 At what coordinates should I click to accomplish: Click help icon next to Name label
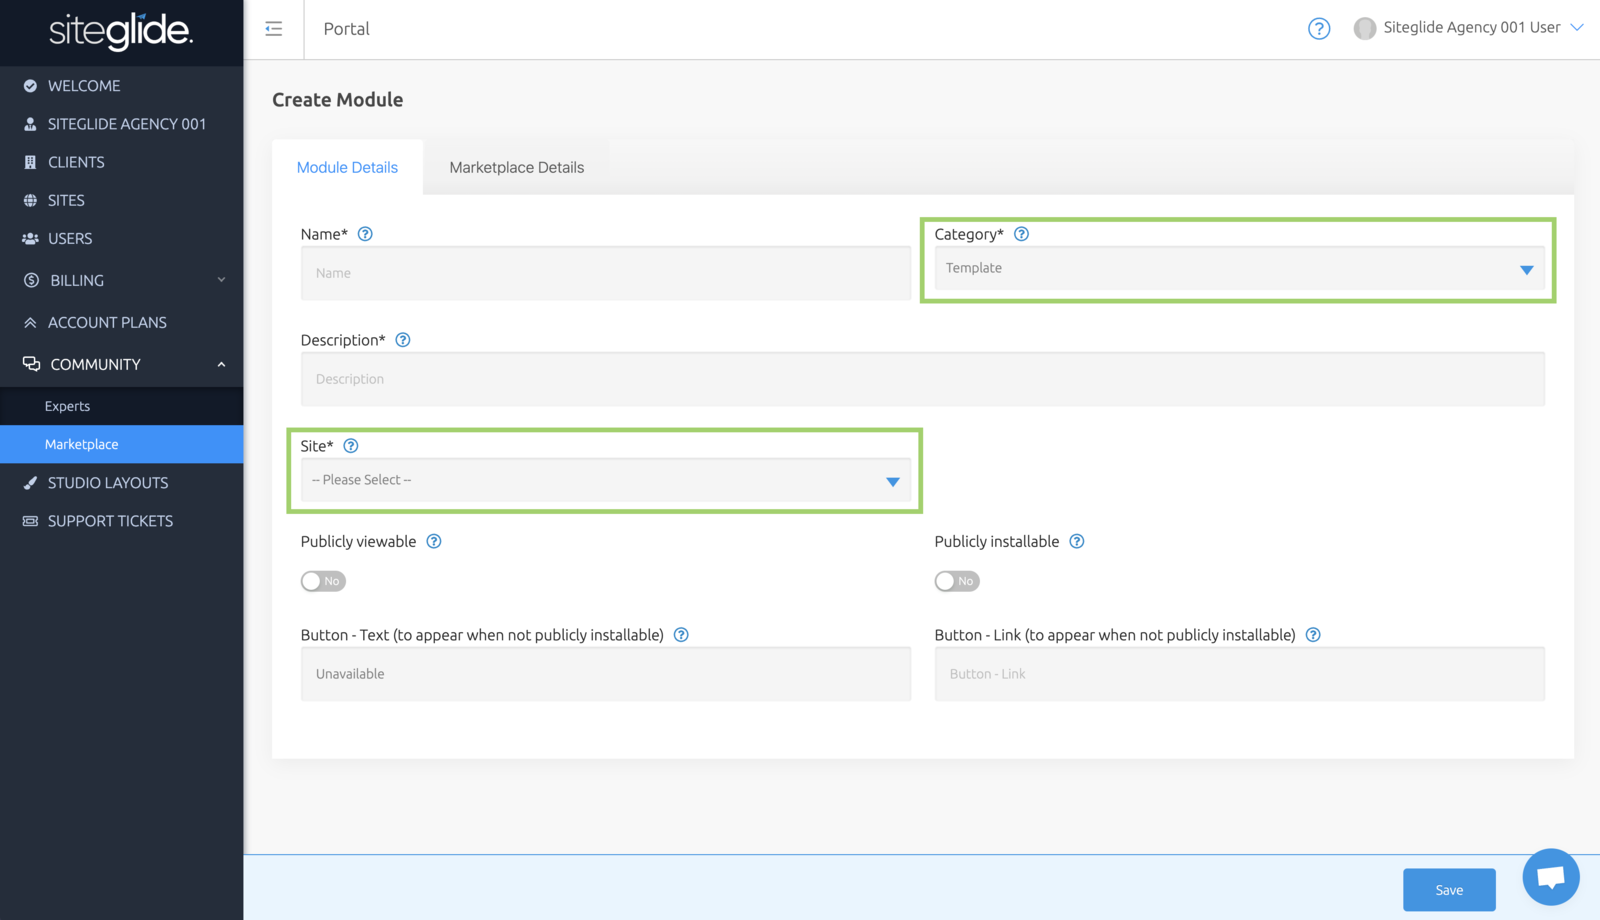tap(365, 234)
